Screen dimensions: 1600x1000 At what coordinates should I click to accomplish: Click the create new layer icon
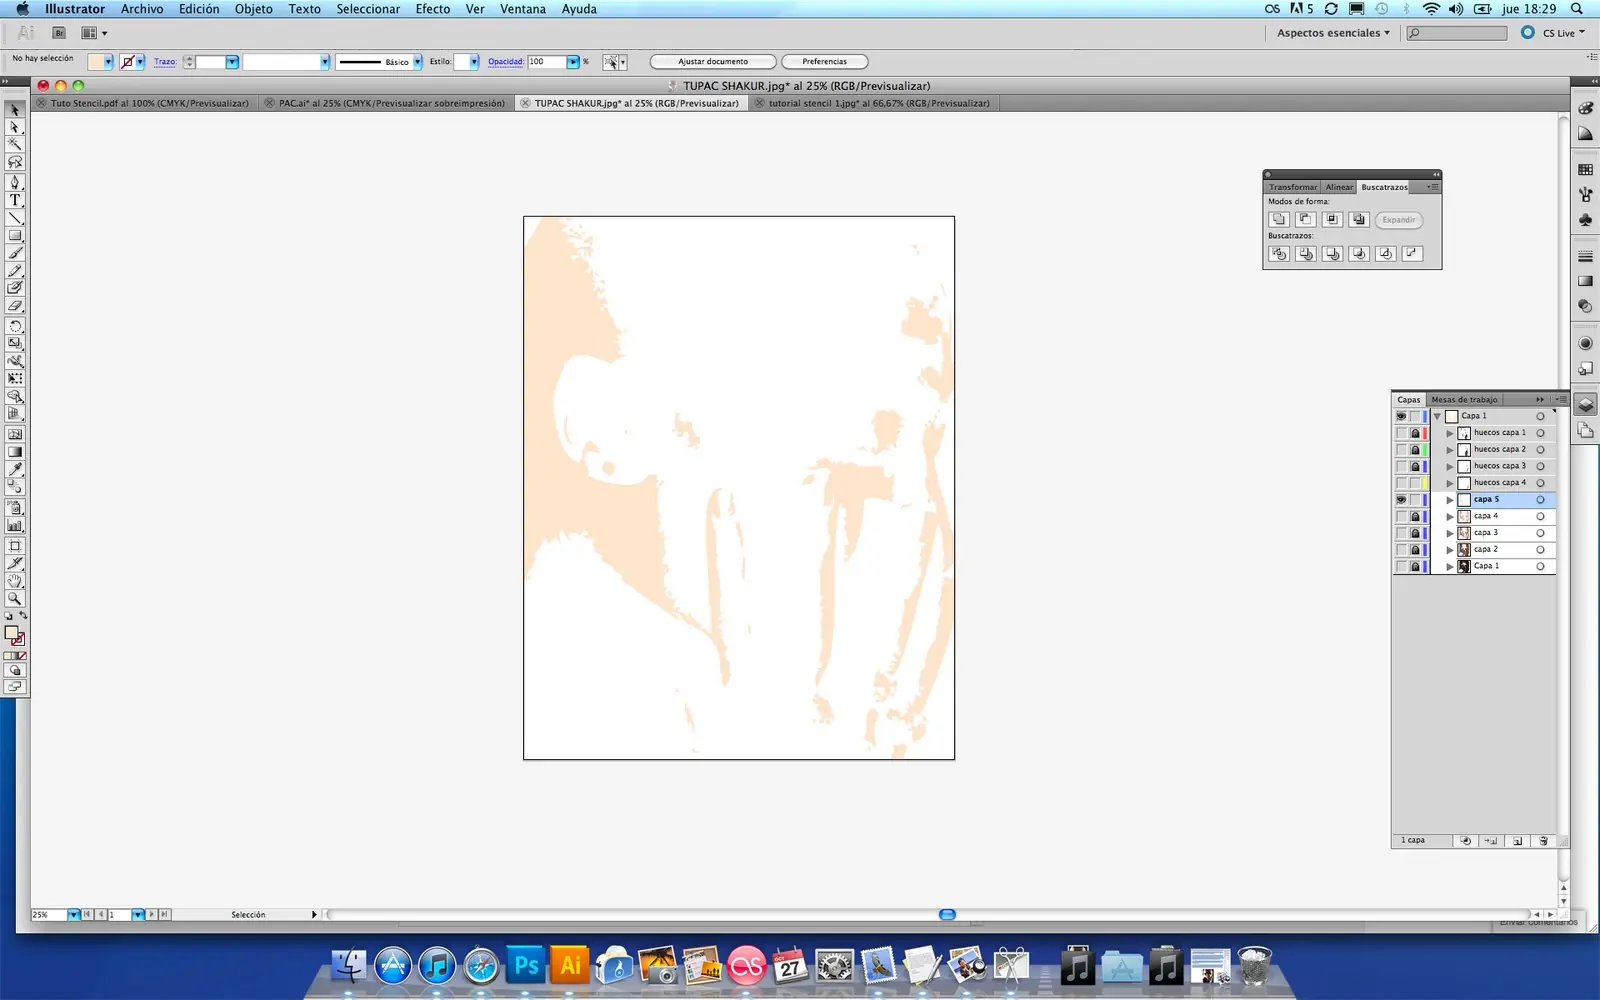(1517, 841)
